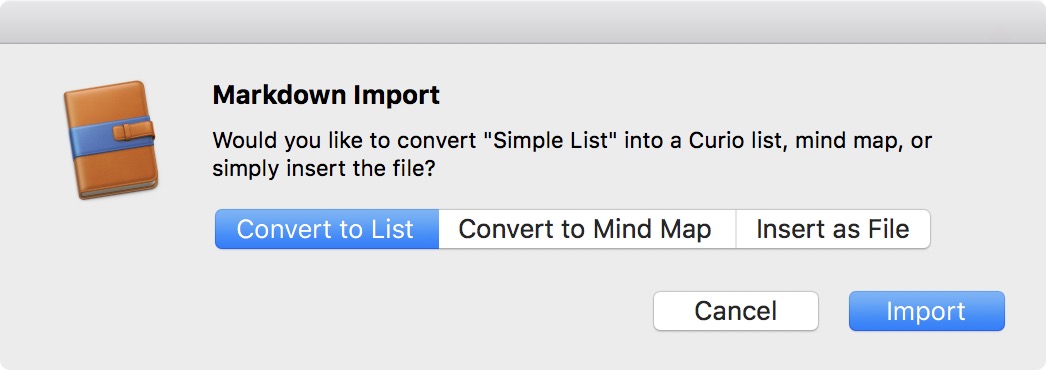Screen dimensions: 1046x370
Task: Click the dialog's gray title bar strip
Action: [x=523, y=22]
